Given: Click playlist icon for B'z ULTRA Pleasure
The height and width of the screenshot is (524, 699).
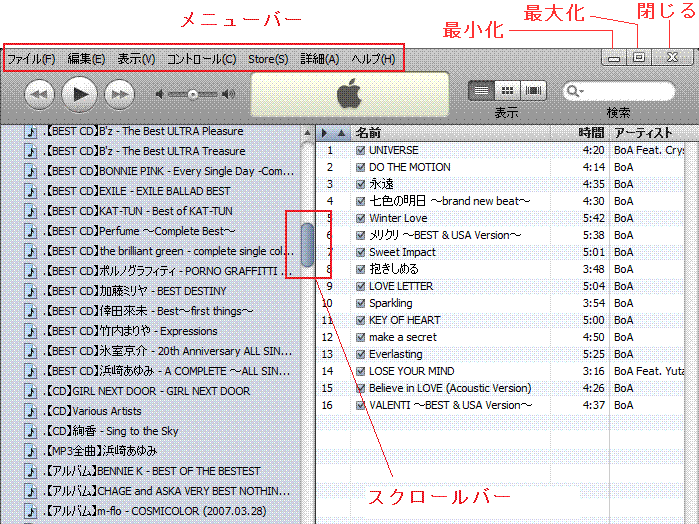Looking at the screenshot, I should click(x=31, y=132).
